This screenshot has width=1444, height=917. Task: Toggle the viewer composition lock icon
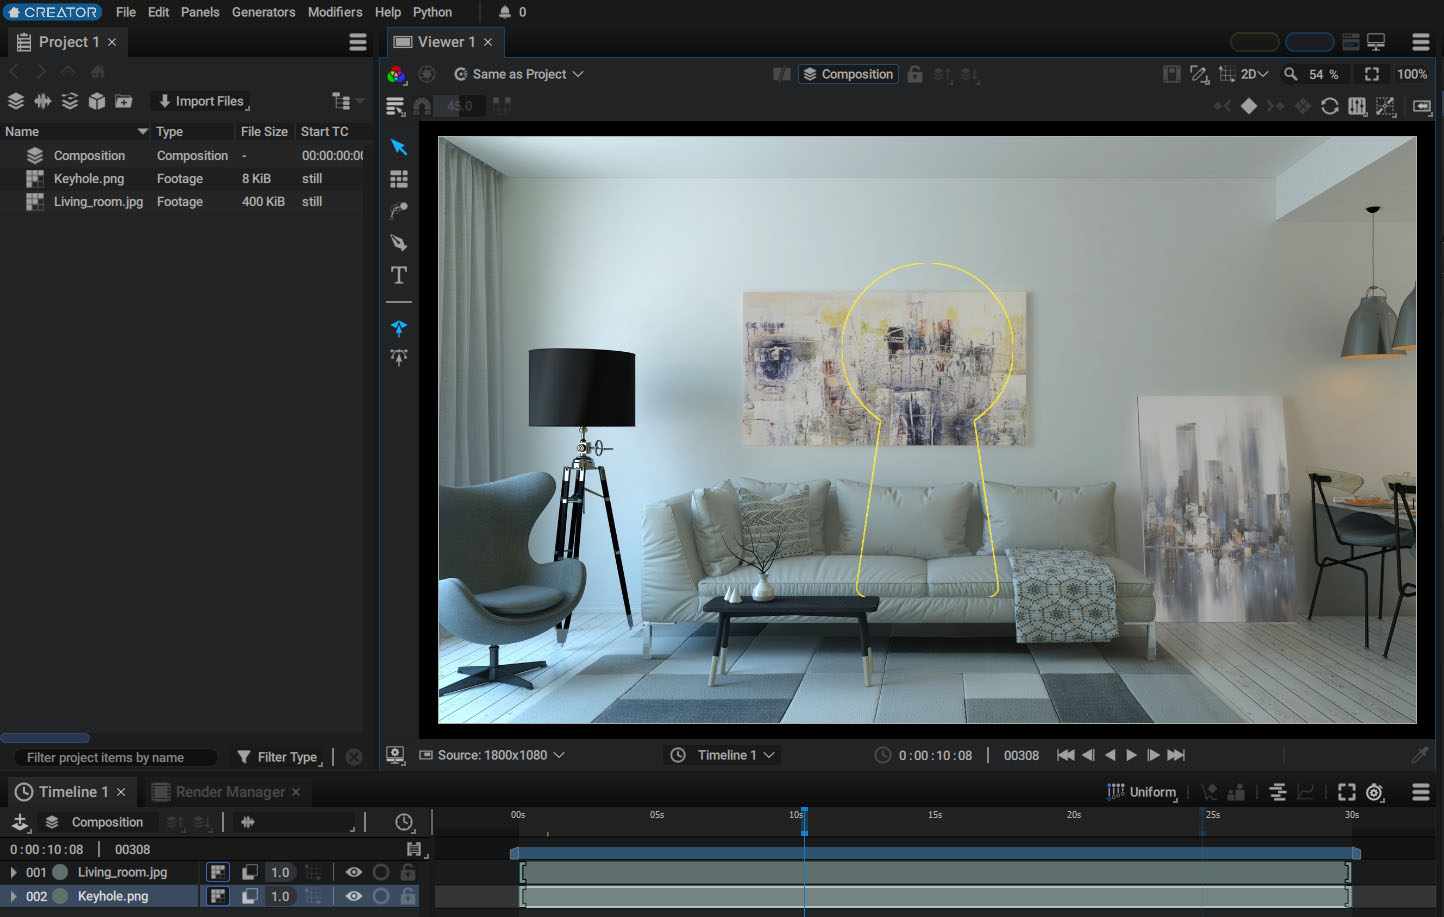915,74
